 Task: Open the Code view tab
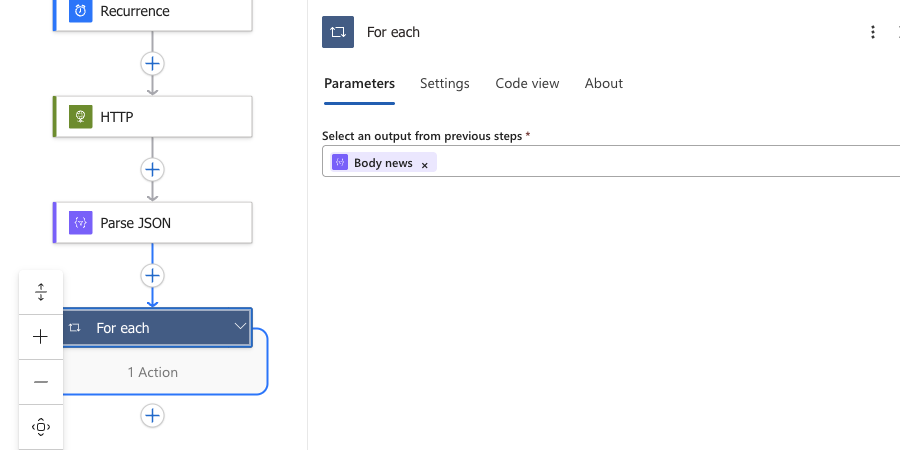tap(527, 83)
